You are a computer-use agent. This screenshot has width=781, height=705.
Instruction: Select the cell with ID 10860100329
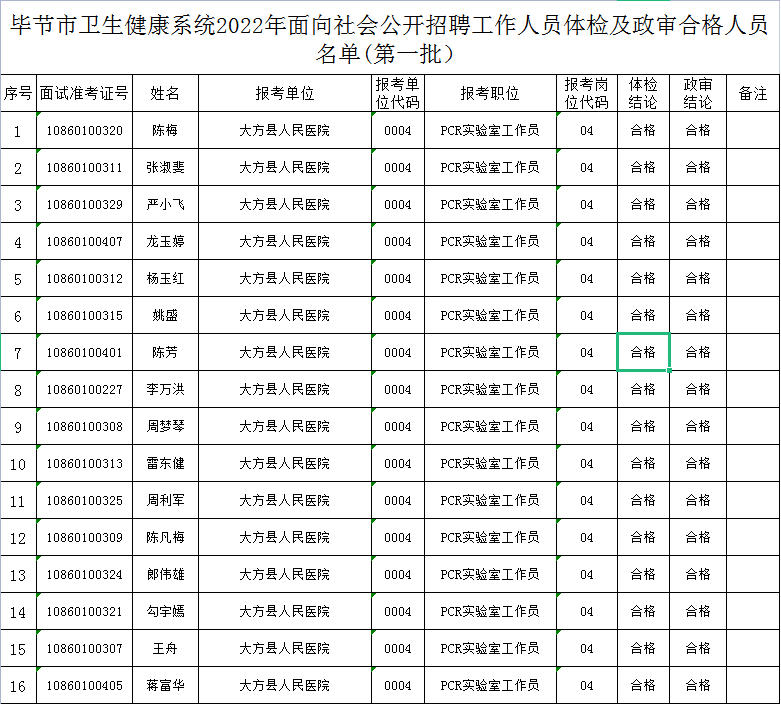click(84, 204)
